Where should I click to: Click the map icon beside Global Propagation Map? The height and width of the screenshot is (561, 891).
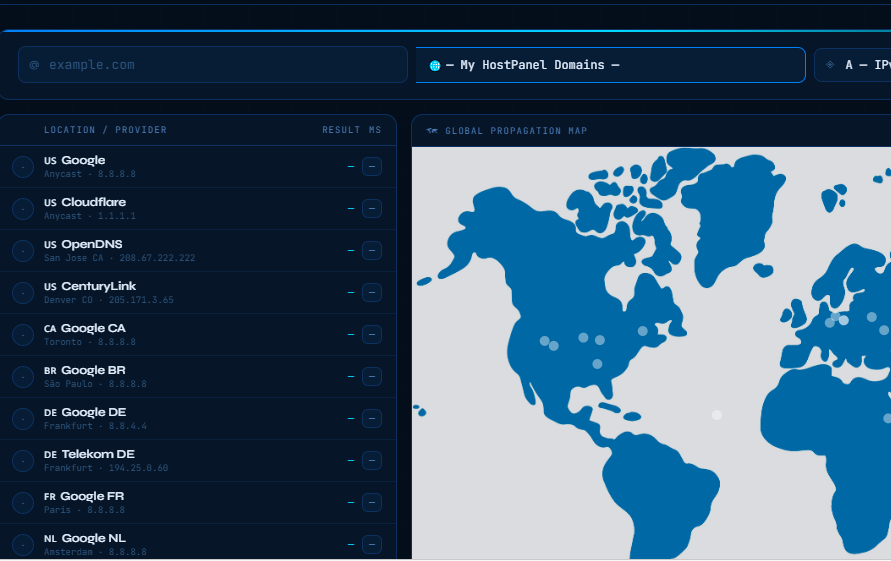(432, 131)
